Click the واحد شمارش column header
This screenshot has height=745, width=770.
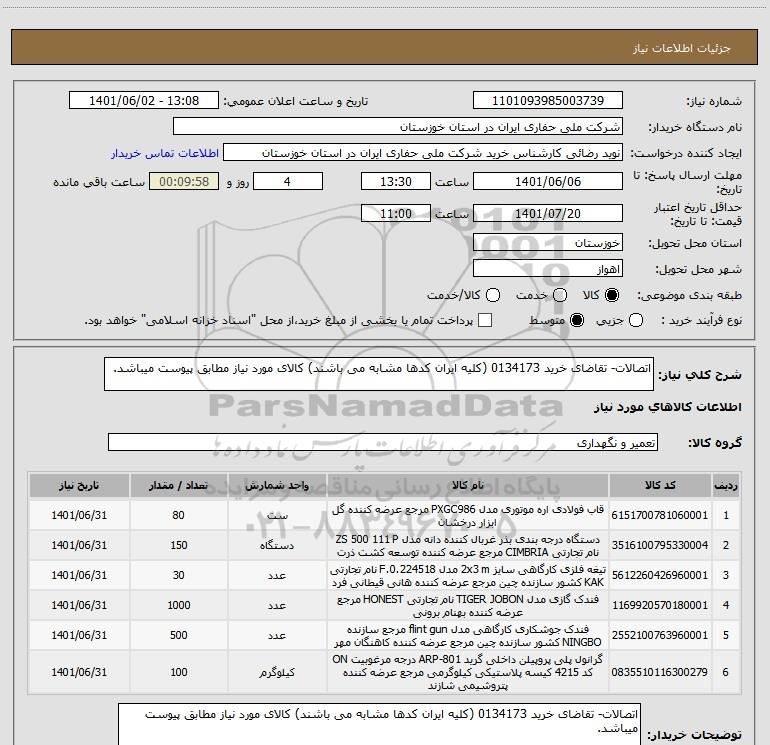click(277, 486)
